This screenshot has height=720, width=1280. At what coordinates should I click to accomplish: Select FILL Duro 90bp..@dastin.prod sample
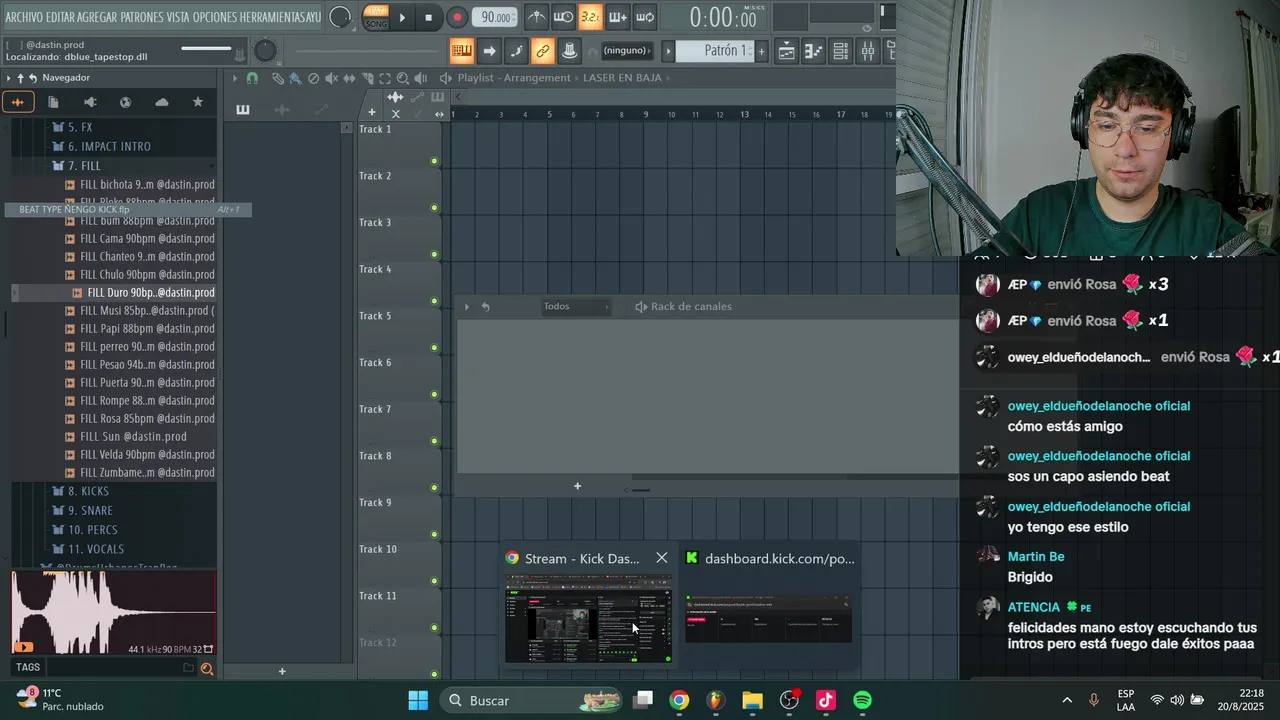[x=150, y=293]
